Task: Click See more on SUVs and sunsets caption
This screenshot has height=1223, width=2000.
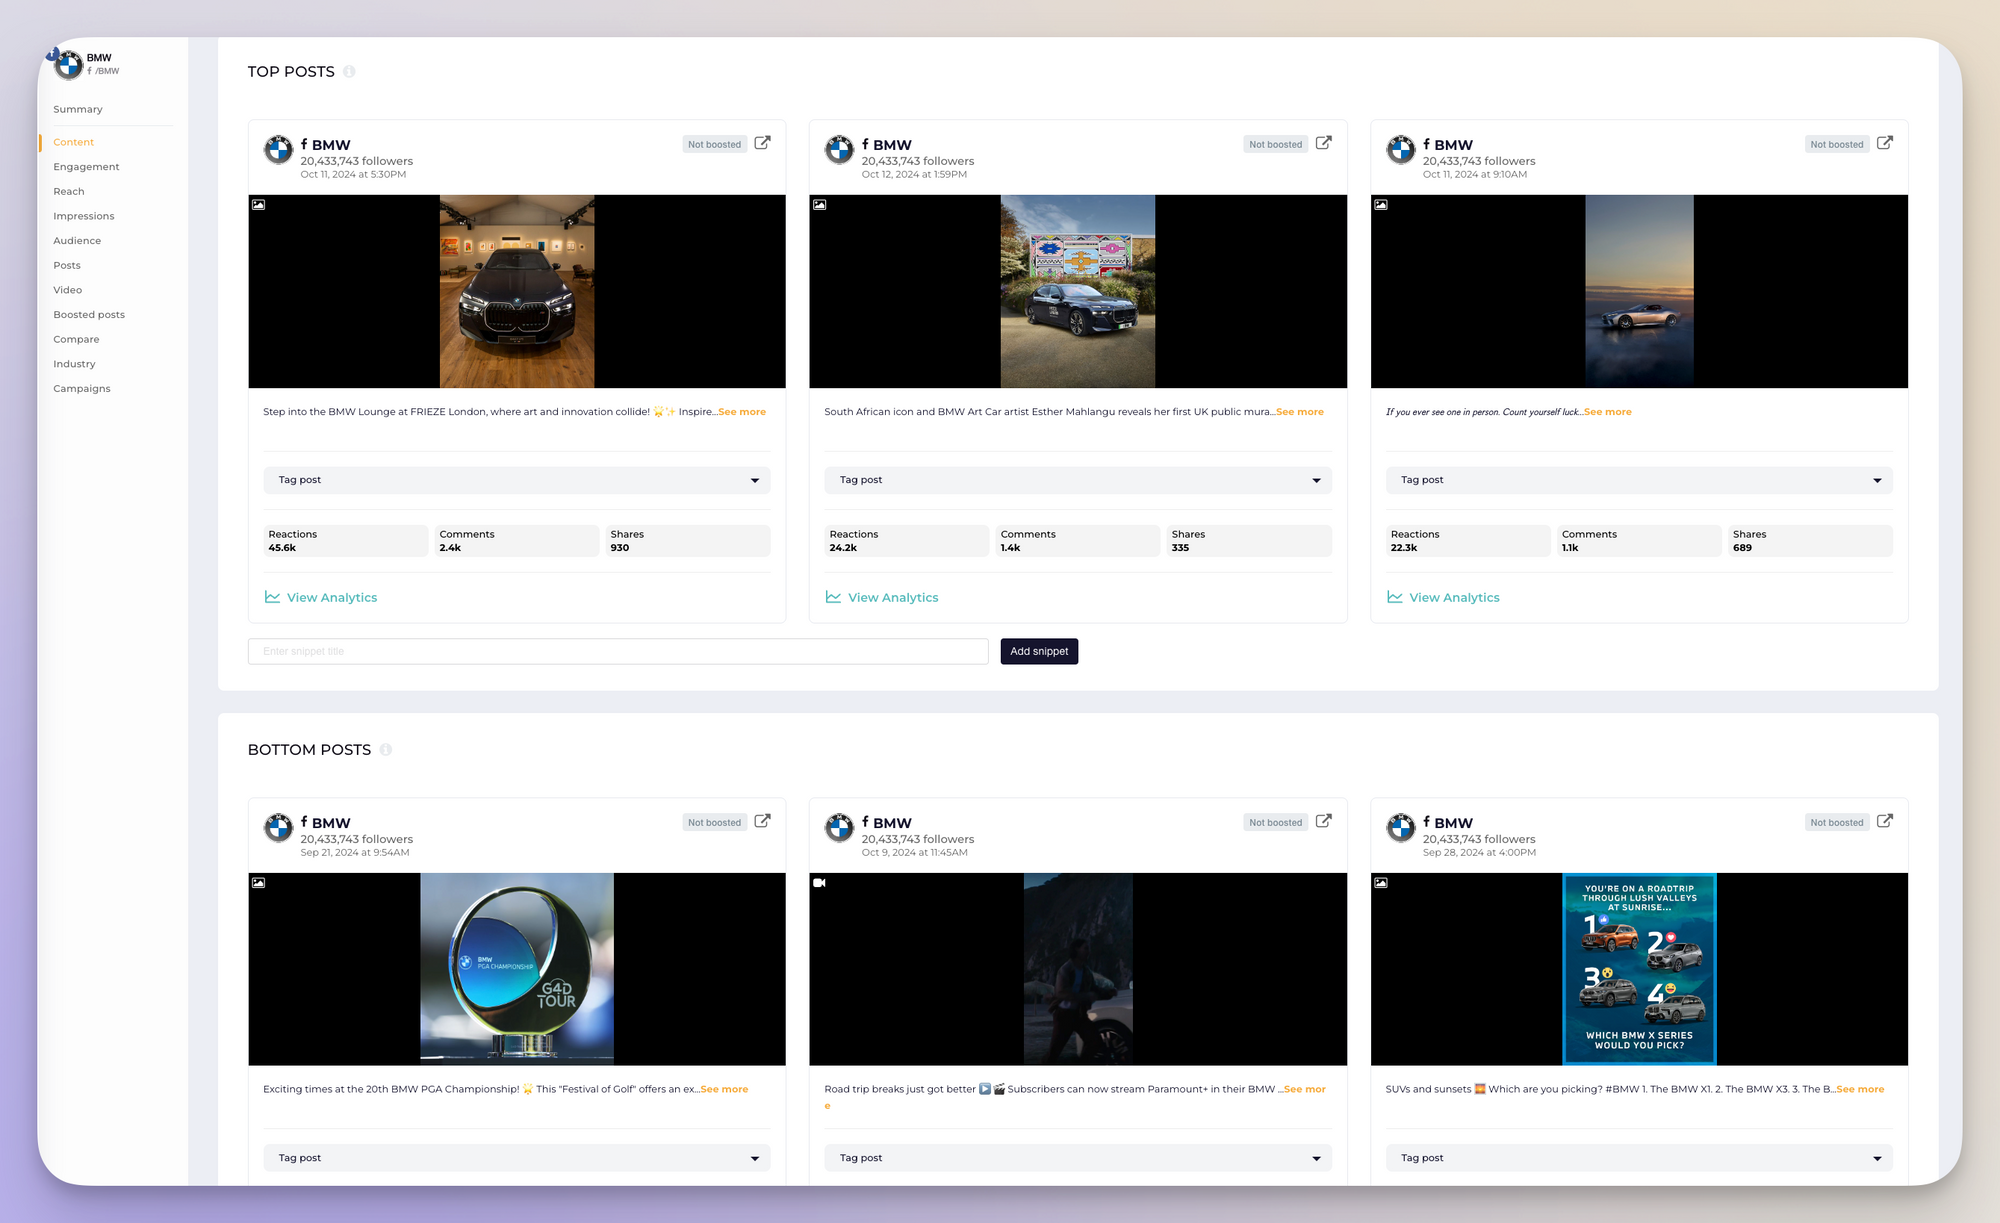Action: click(1860, 1089)
